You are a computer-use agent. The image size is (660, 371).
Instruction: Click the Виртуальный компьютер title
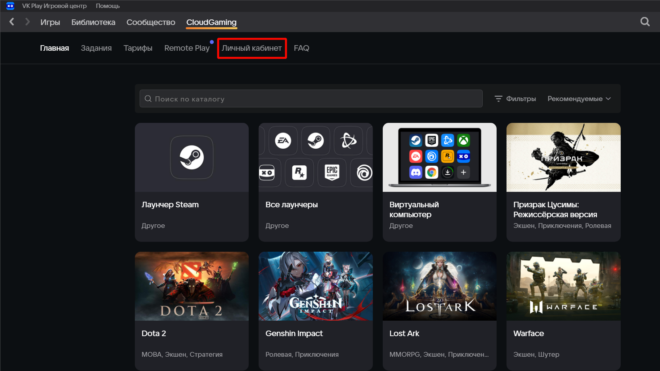click(414, 209)
